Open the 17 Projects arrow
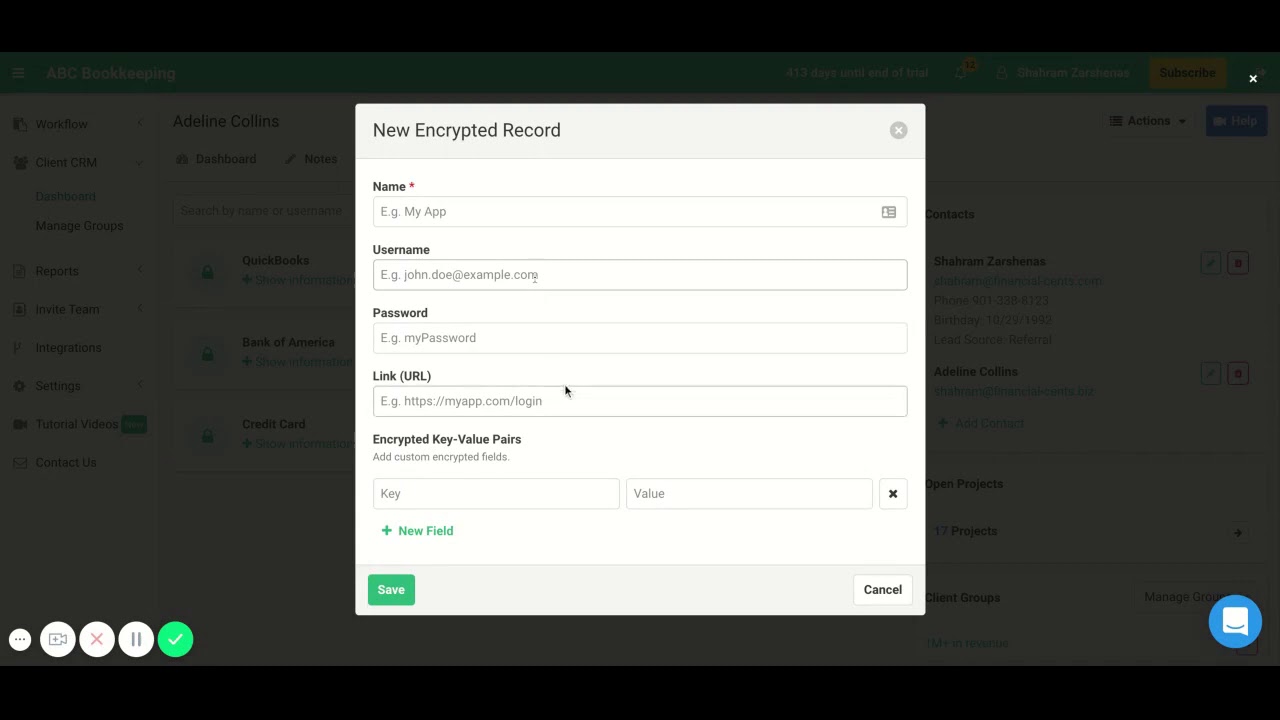Screen dimensions: 1280x720 1238,532
